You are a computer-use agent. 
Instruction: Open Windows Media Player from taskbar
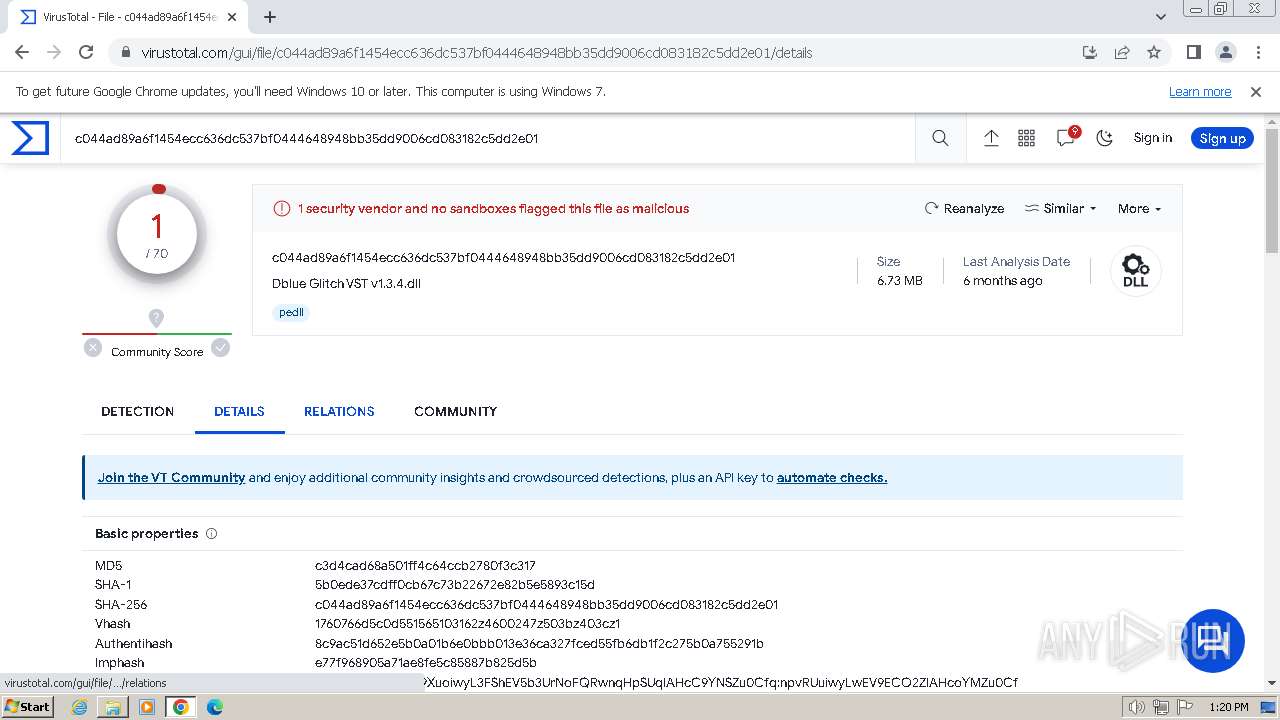coord(147,707)
